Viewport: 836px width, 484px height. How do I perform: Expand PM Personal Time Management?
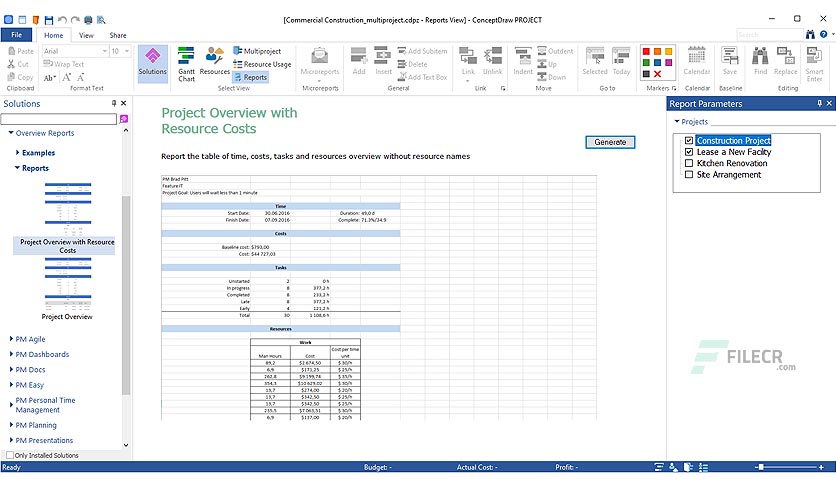click(11, 405)
